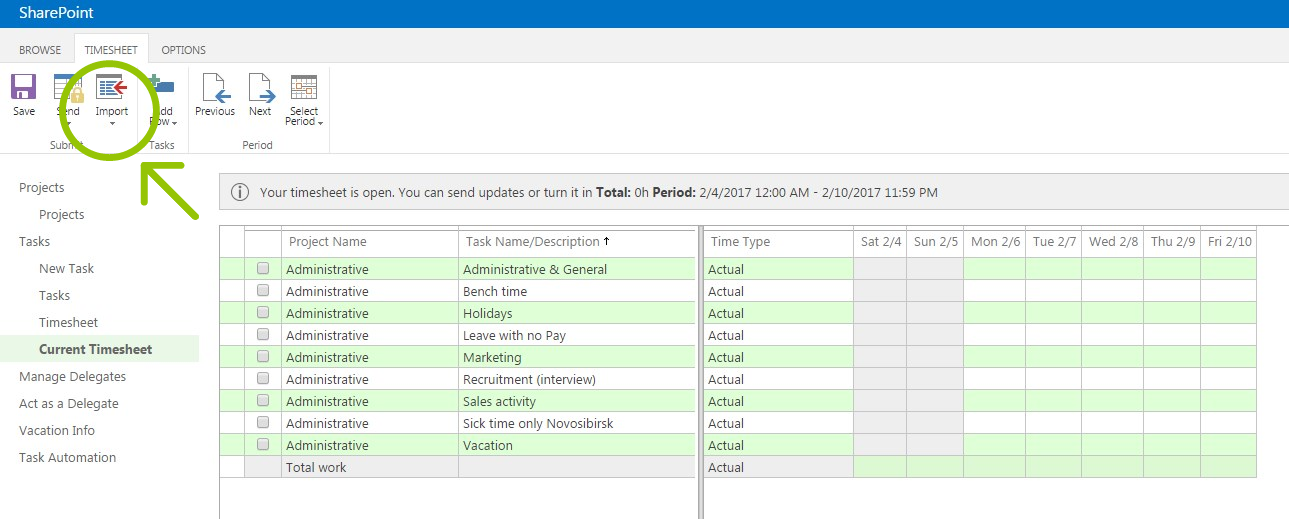The image size is (1289, 519).
Task: Tick checkbox for Leave with no Pay
Action: pyautogui.click(x=263, y=334)
